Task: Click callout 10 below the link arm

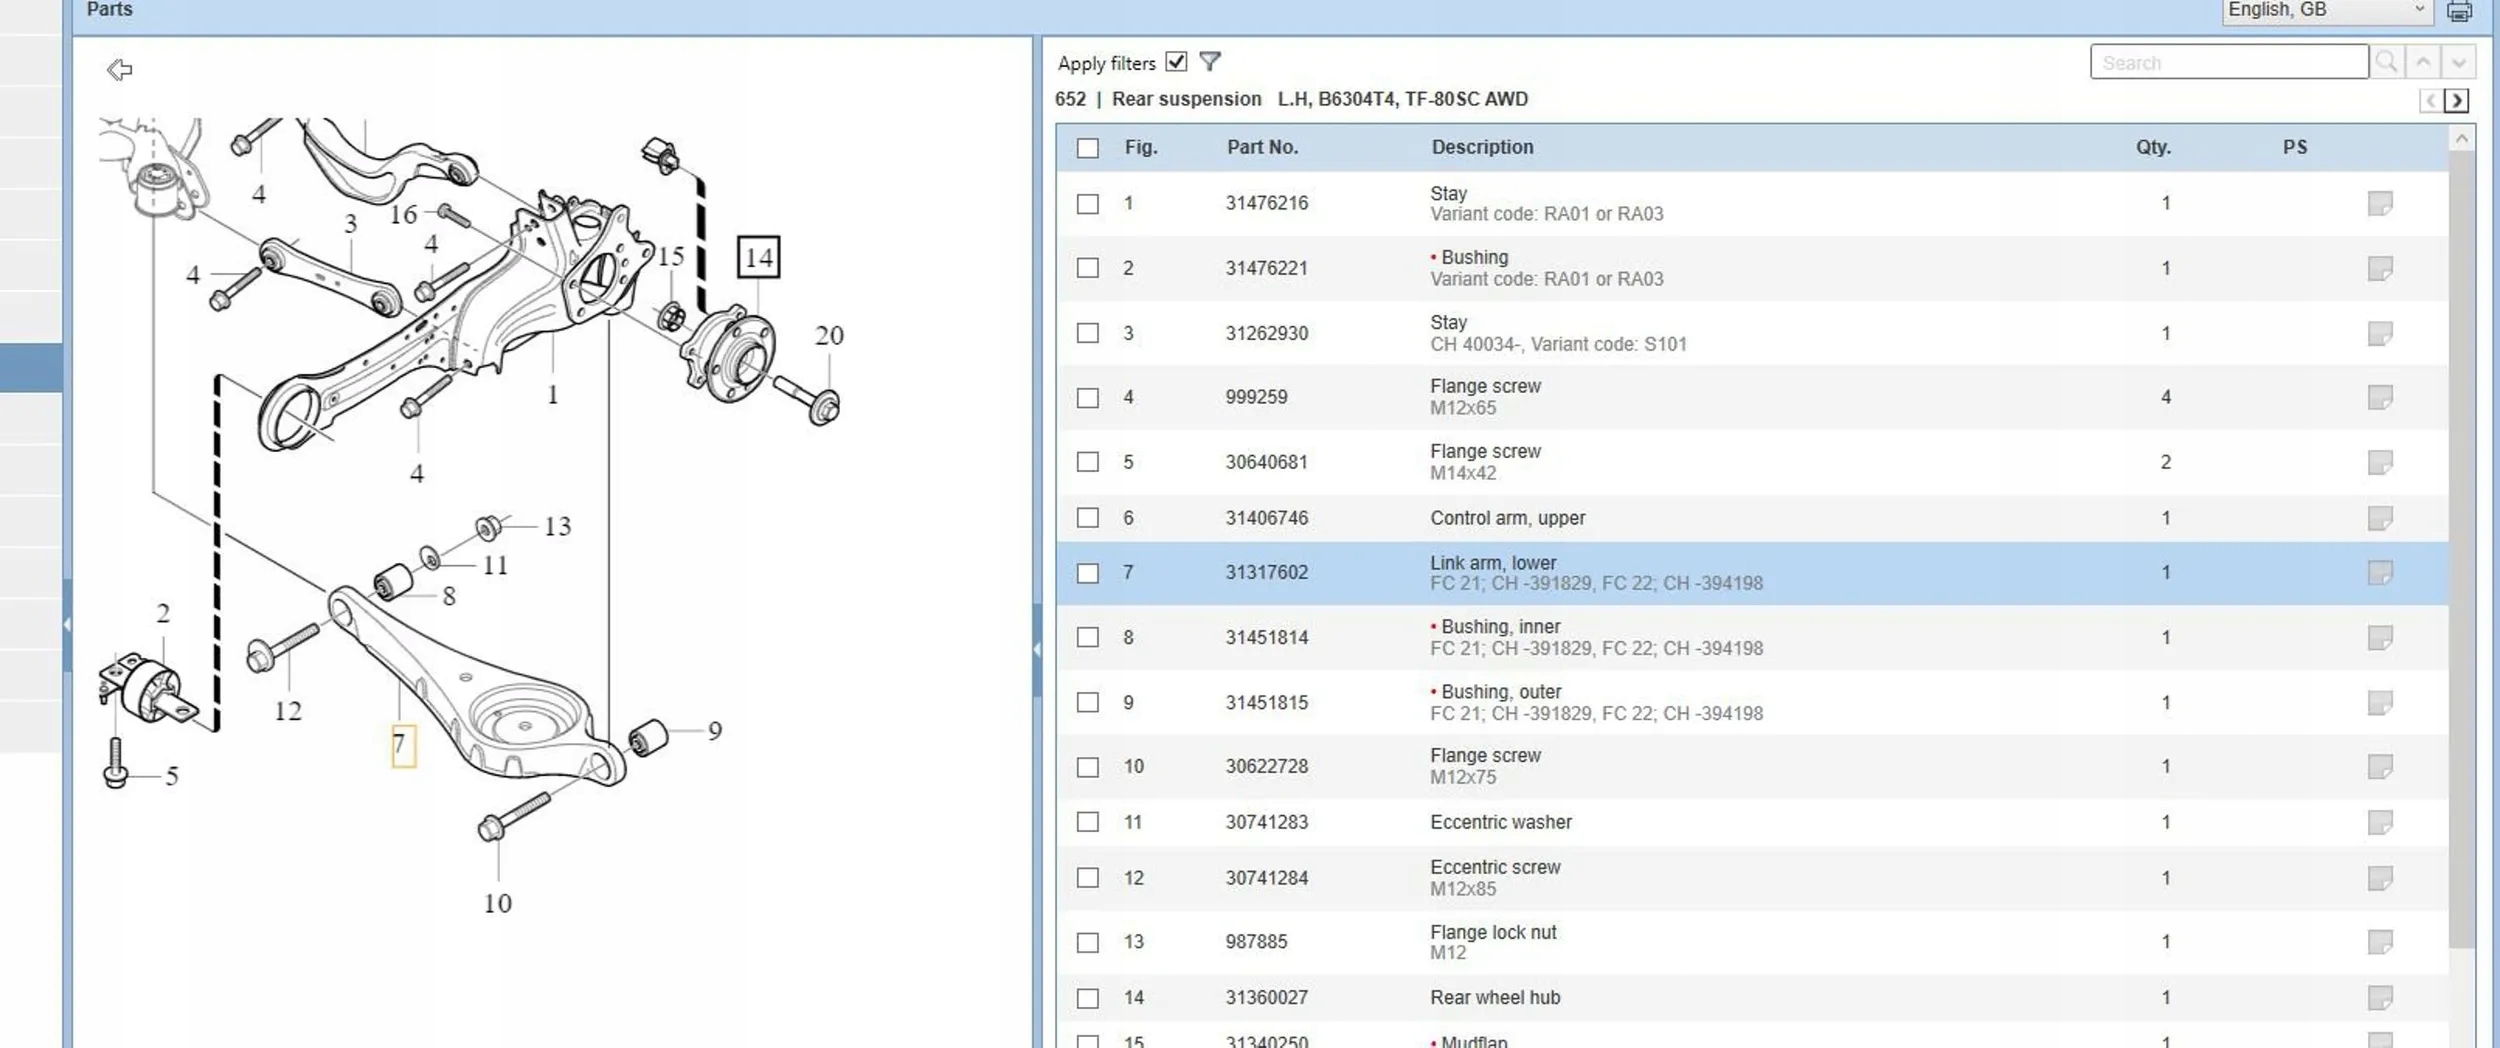Action: pos(498,903)
